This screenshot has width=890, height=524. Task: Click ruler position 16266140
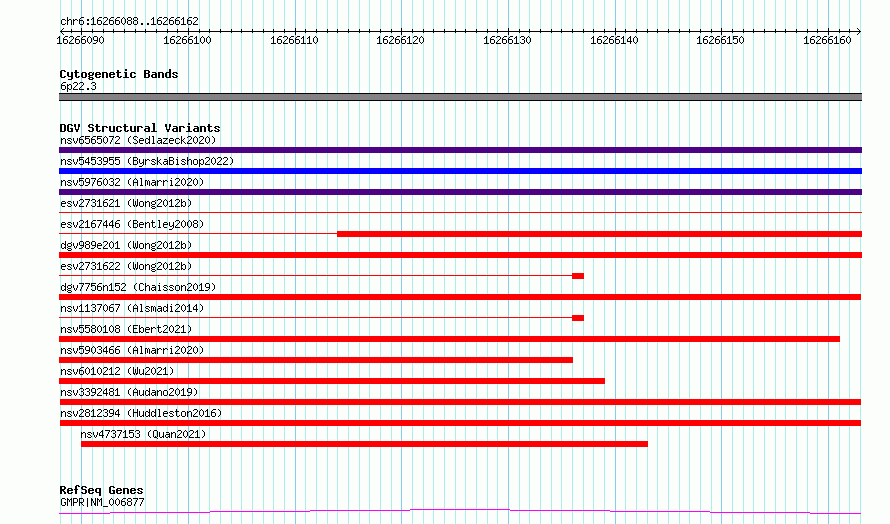click(x=614, y=40)
